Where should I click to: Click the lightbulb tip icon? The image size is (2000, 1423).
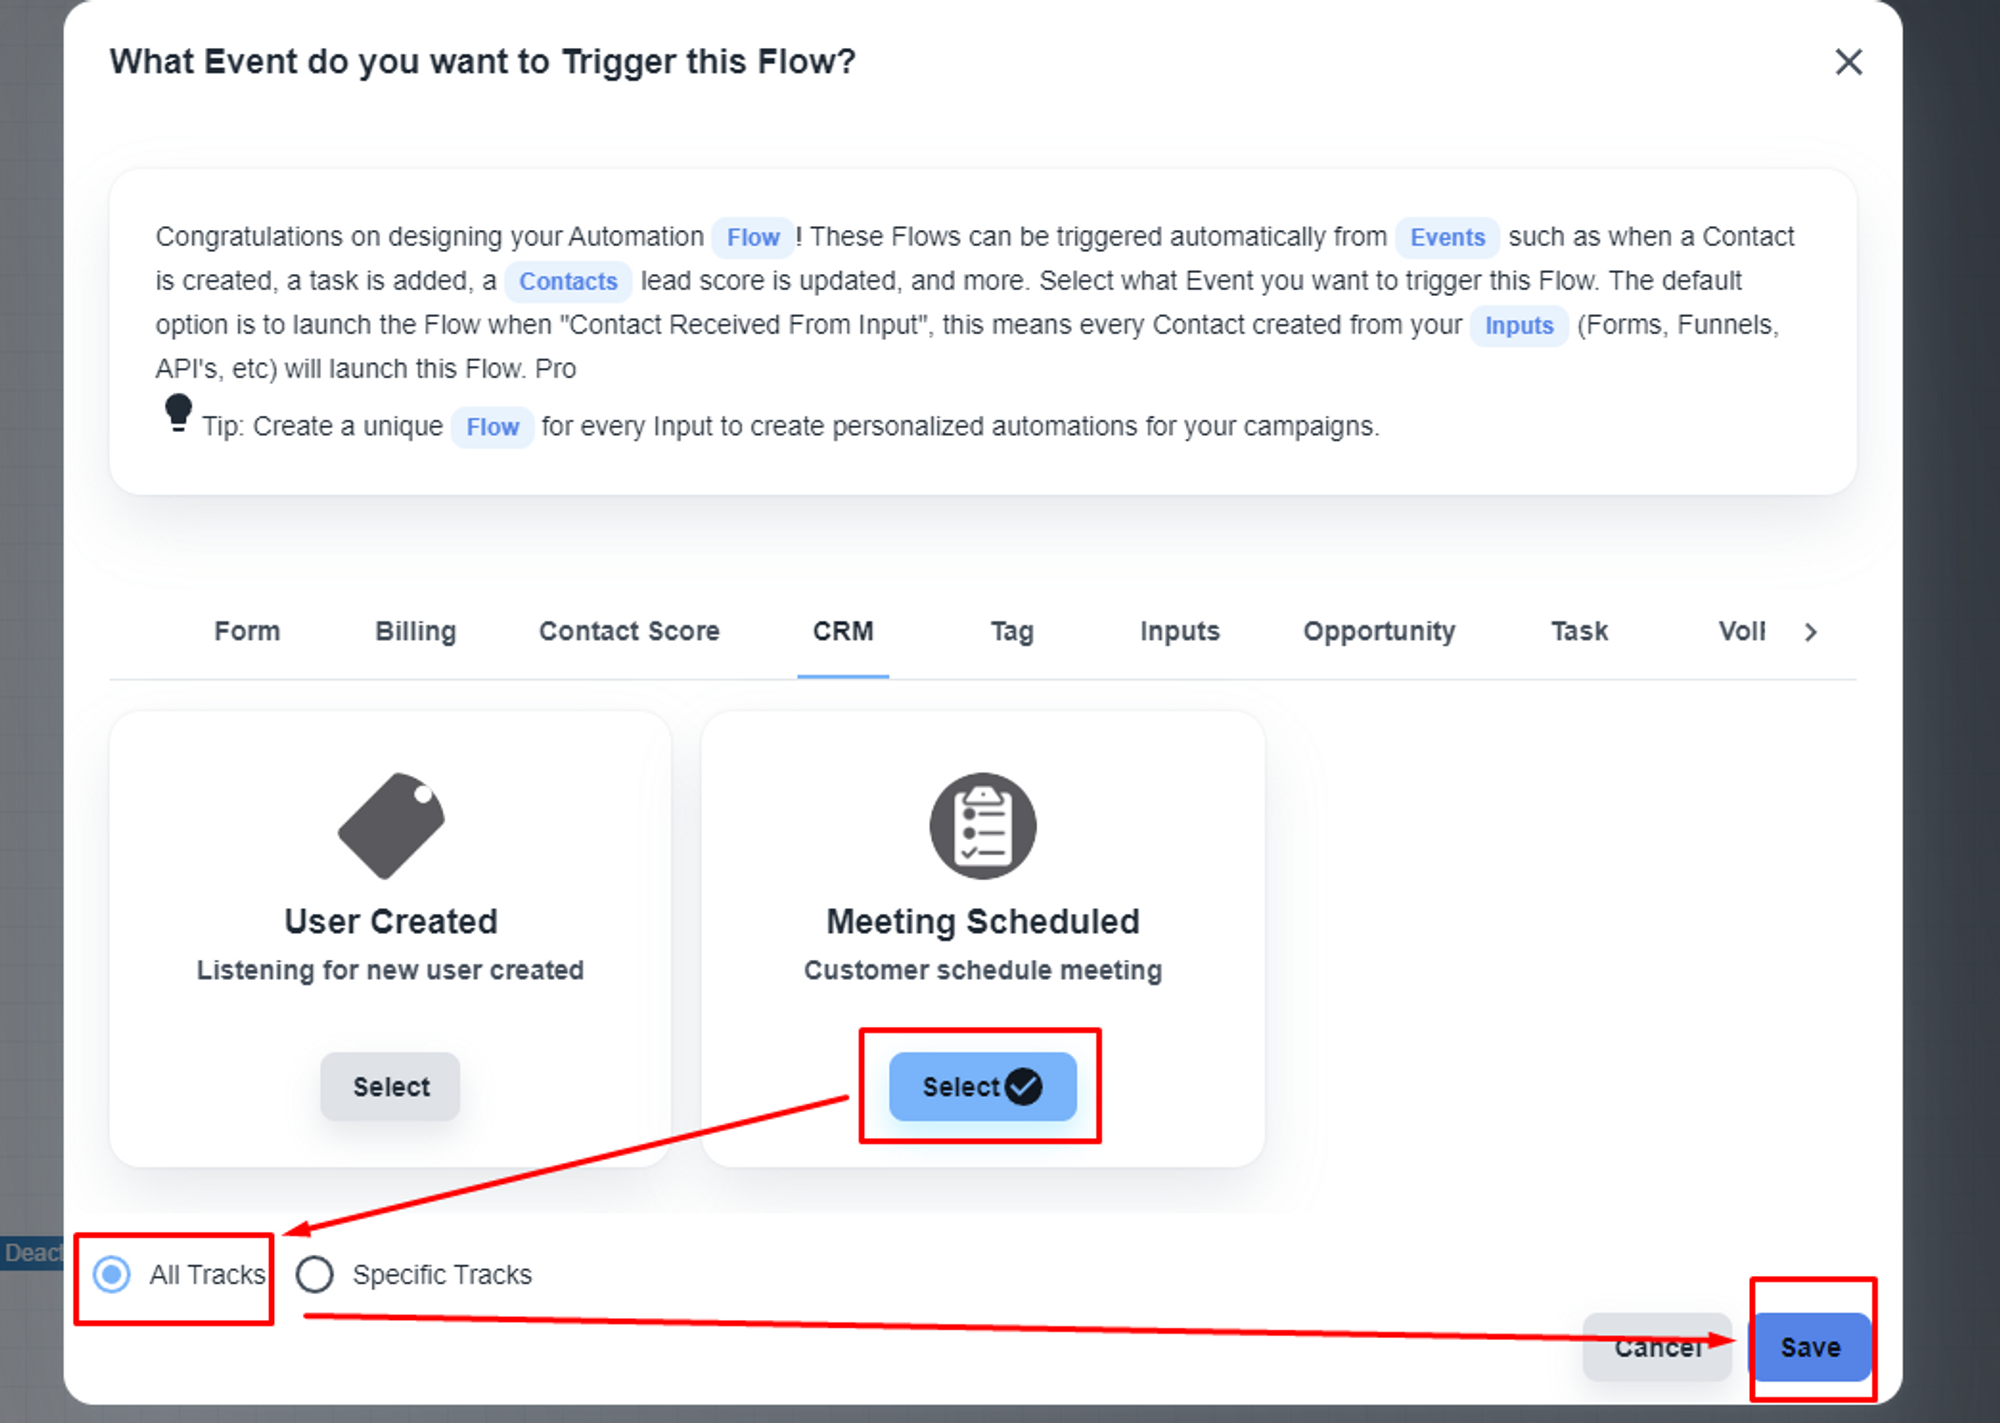point(178,412)
